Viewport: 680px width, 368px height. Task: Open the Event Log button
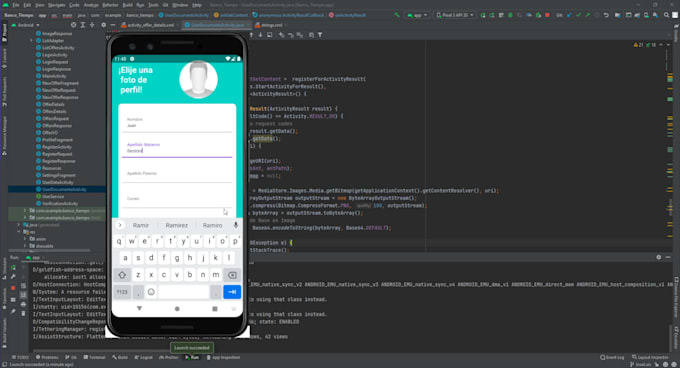(x=612, y=358)
